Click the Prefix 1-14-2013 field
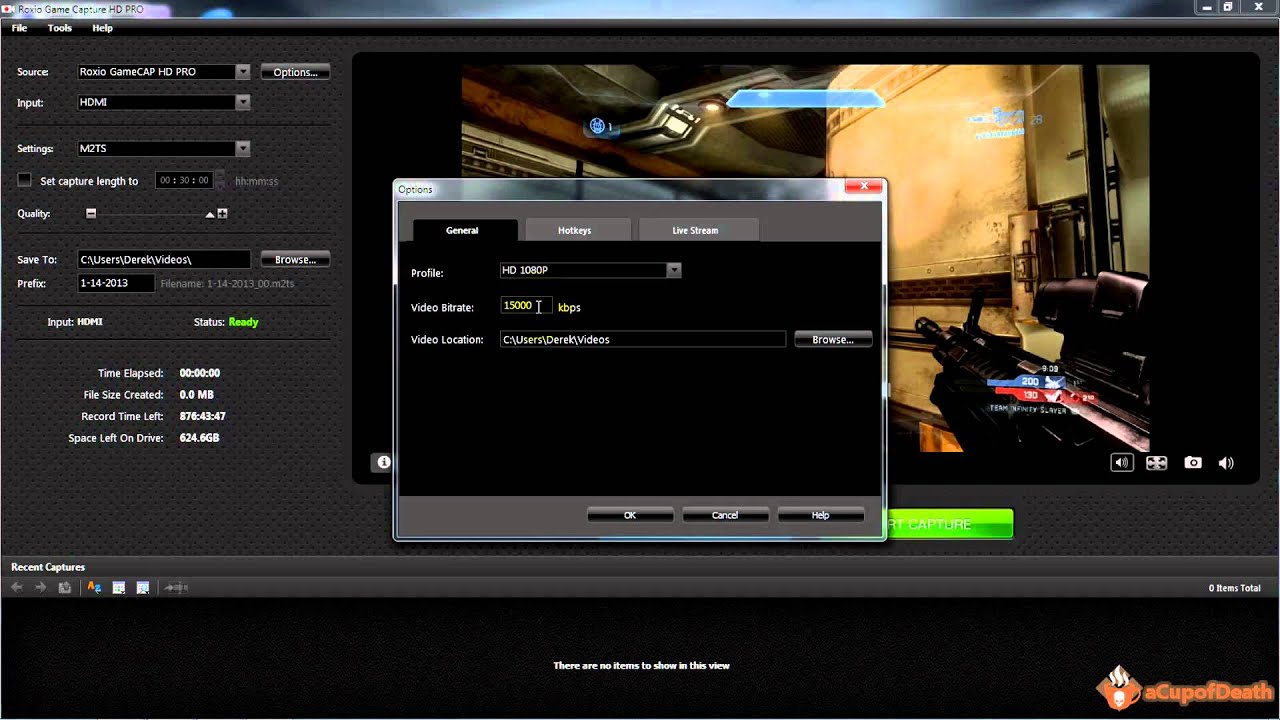 (116, 283)
